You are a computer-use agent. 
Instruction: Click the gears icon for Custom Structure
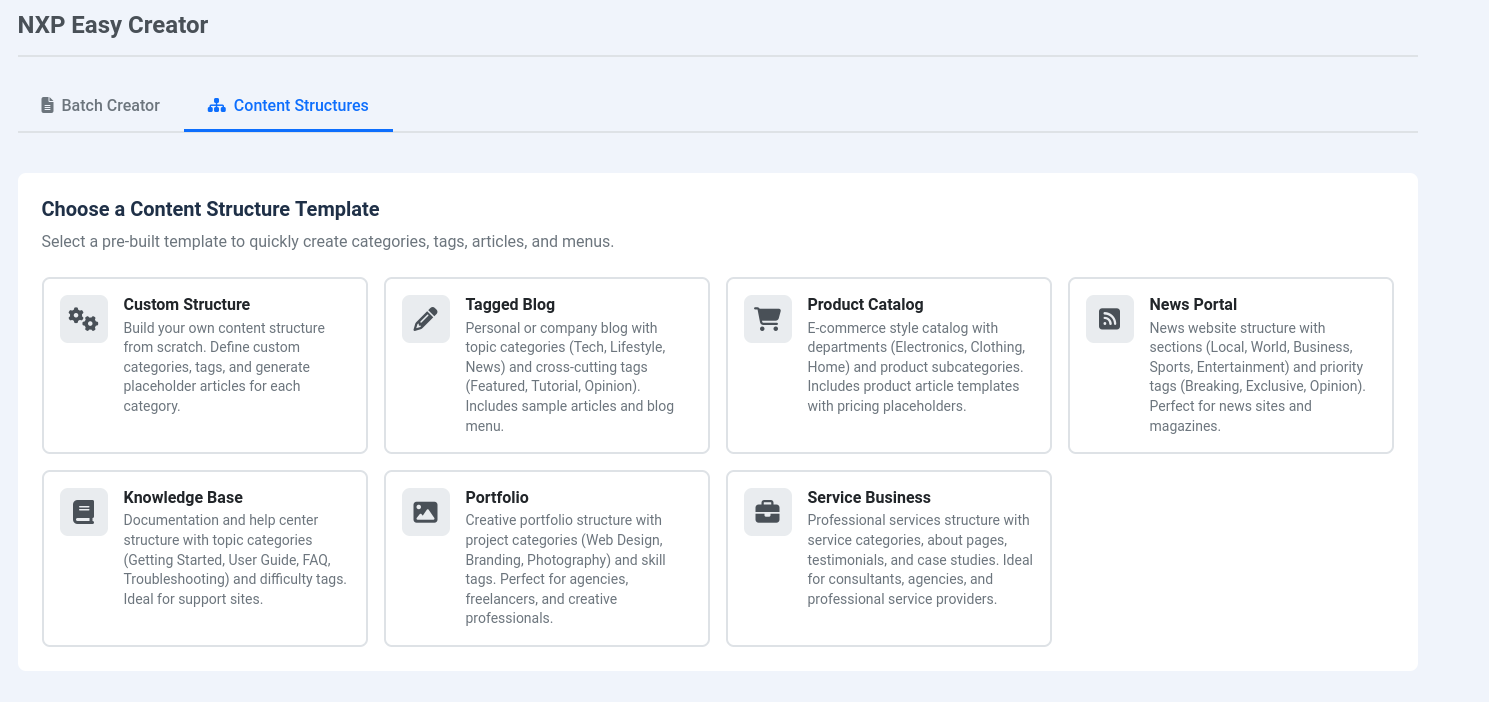tap(84, 319)
